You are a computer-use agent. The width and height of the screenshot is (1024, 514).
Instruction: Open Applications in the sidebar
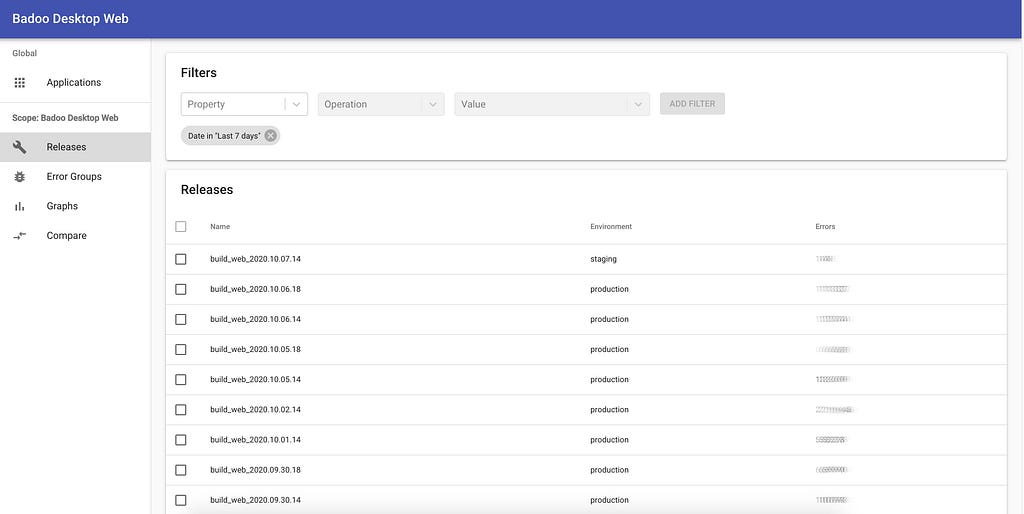point(75,83)
